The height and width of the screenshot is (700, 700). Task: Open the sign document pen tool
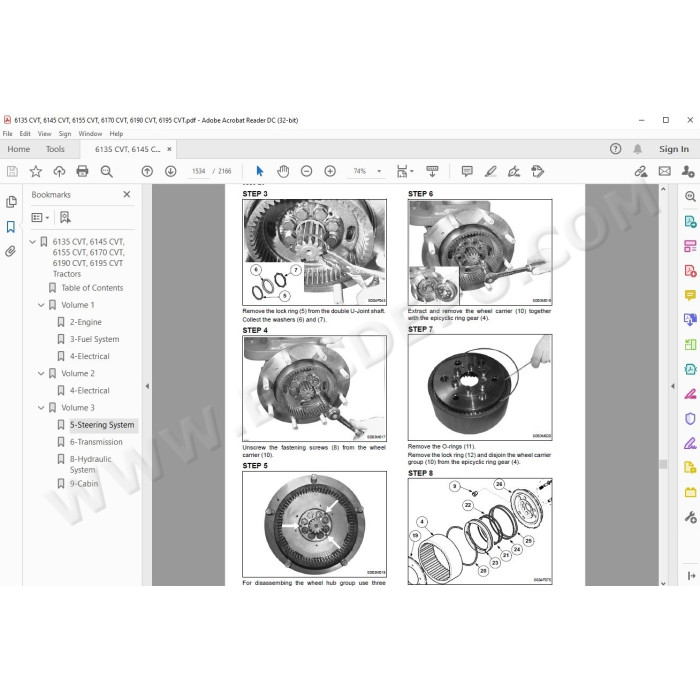point(514,171)
